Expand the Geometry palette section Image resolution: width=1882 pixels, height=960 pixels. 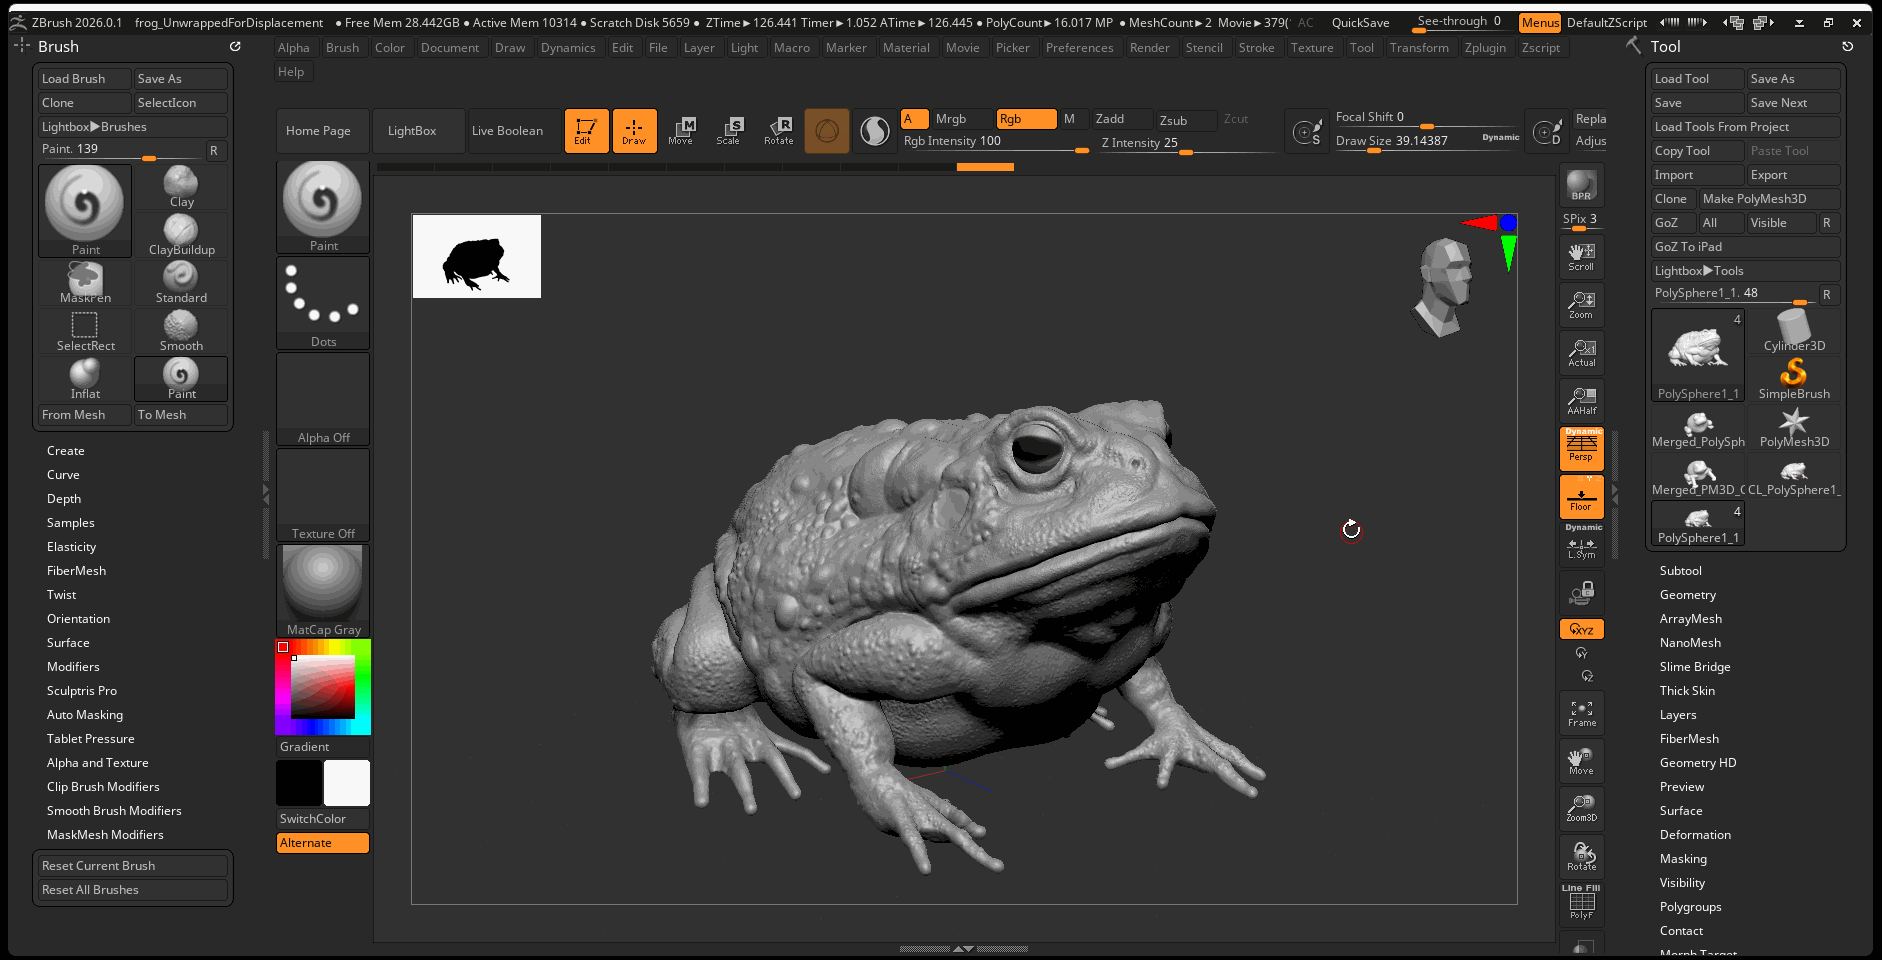pos(1687,595)
